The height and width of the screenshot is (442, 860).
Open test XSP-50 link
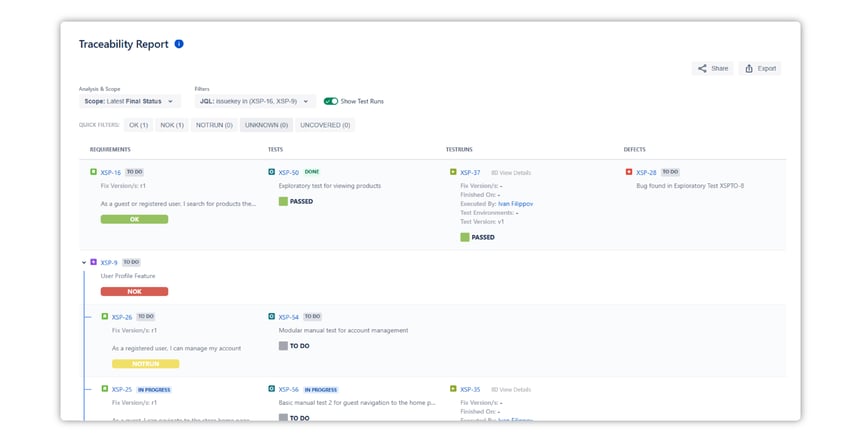pos(288,173)
